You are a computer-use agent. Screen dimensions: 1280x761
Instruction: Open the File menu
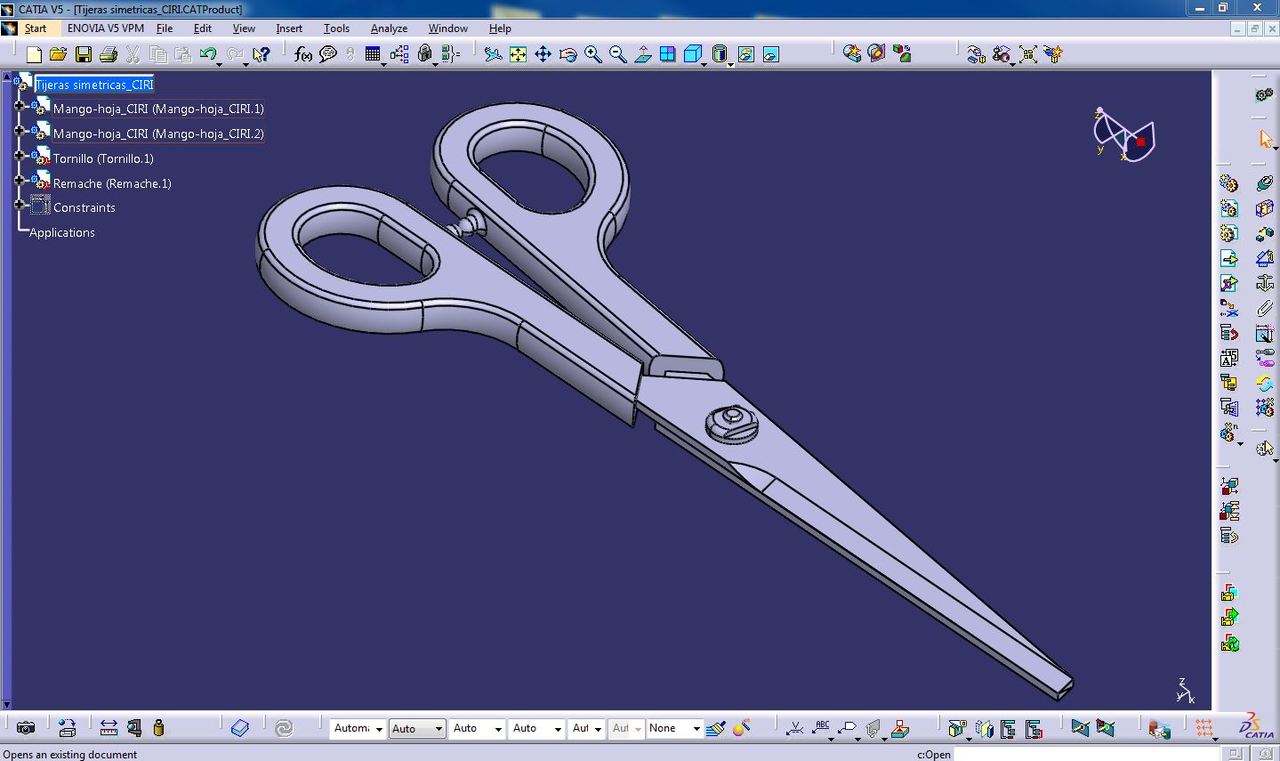tap(165, 28)
